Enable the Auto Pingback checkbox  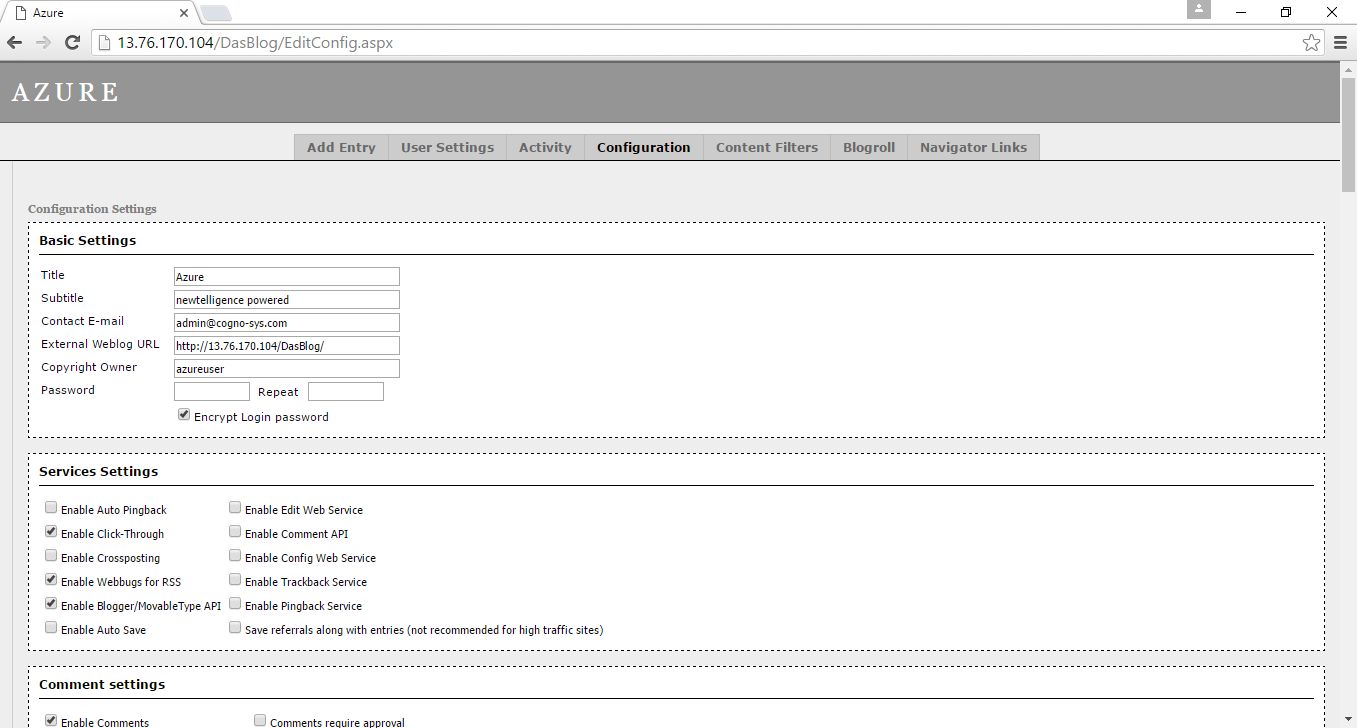pyautogui.click(x=51, y=508)
